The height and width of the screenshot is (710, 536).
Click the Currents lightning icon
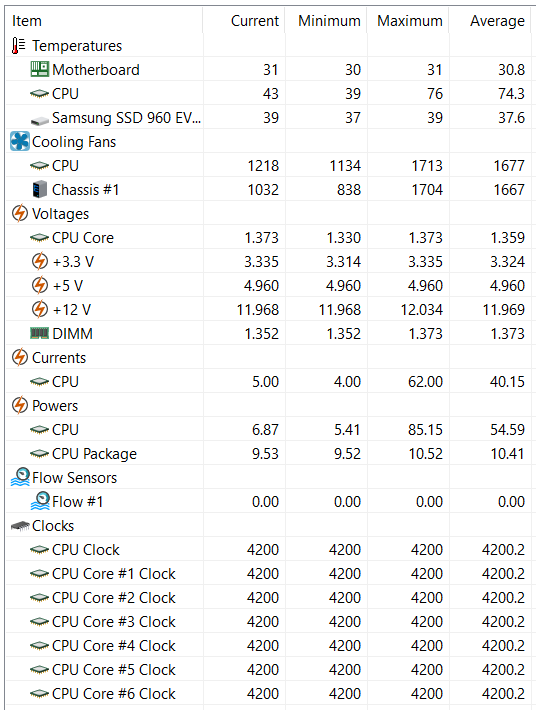19,357
